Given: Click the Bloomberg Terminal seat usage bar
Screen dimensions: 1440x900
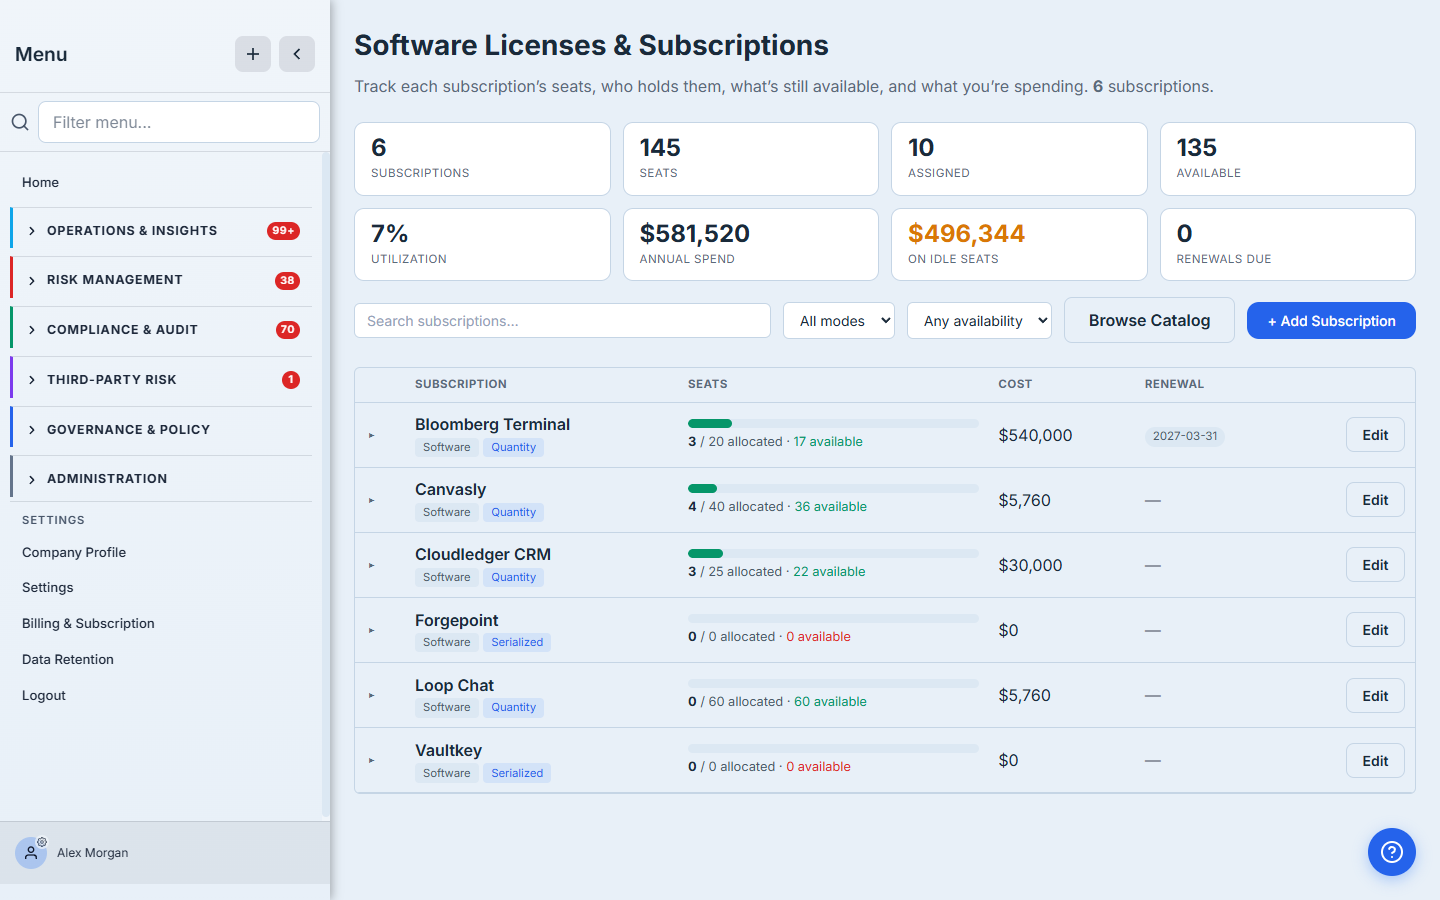Looking at the screenshot, I should click(x=833, y=424).
